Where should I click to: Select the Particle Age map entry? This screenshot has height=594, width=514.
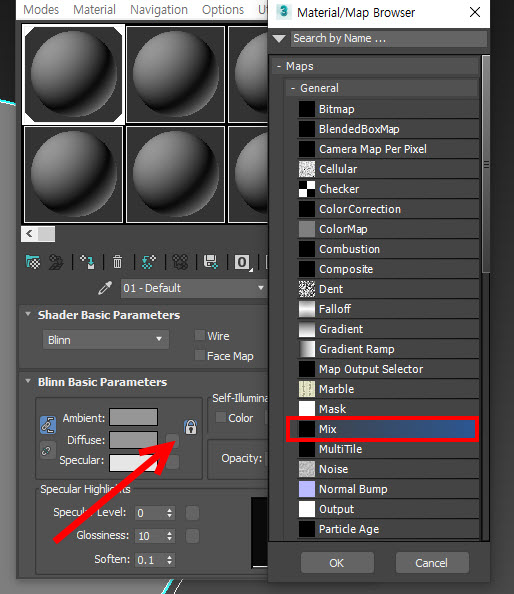click(x=388, y=529)
